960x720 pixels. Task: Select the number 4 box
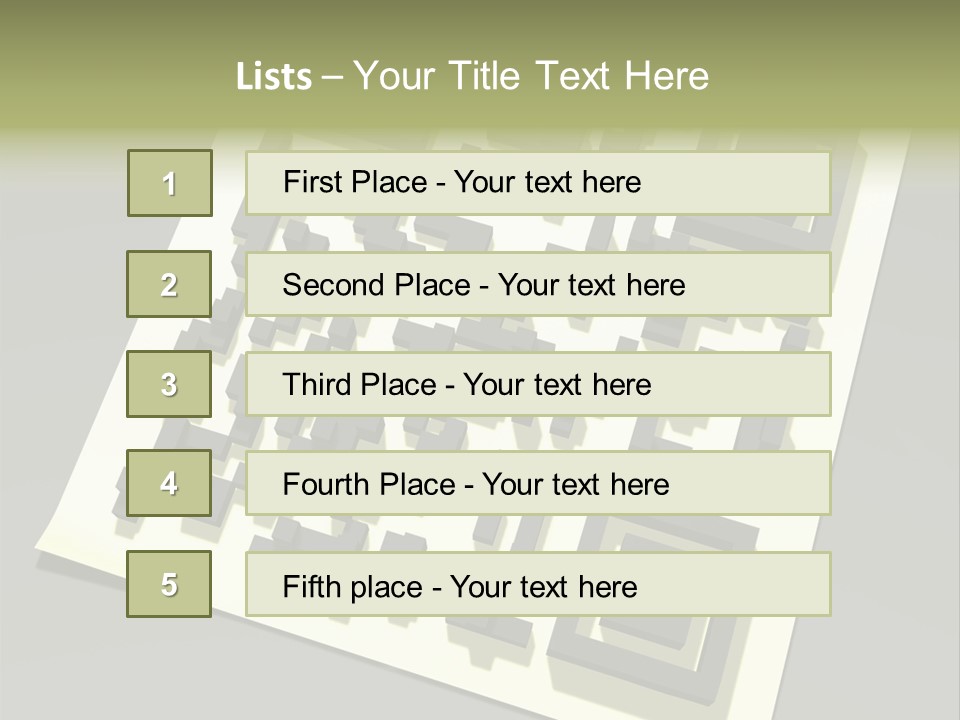(169, 483)
